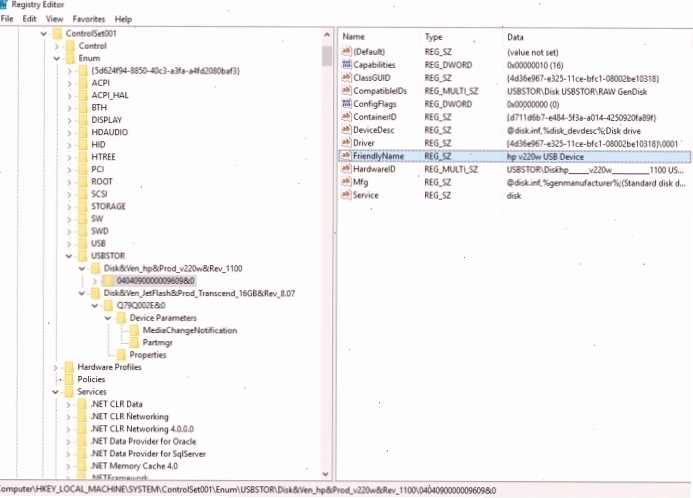Click the 'hp v220w USB Device' data cell
Image resolution: width=693 pixels, height=498 pixels.
click(x=545, y=156)
